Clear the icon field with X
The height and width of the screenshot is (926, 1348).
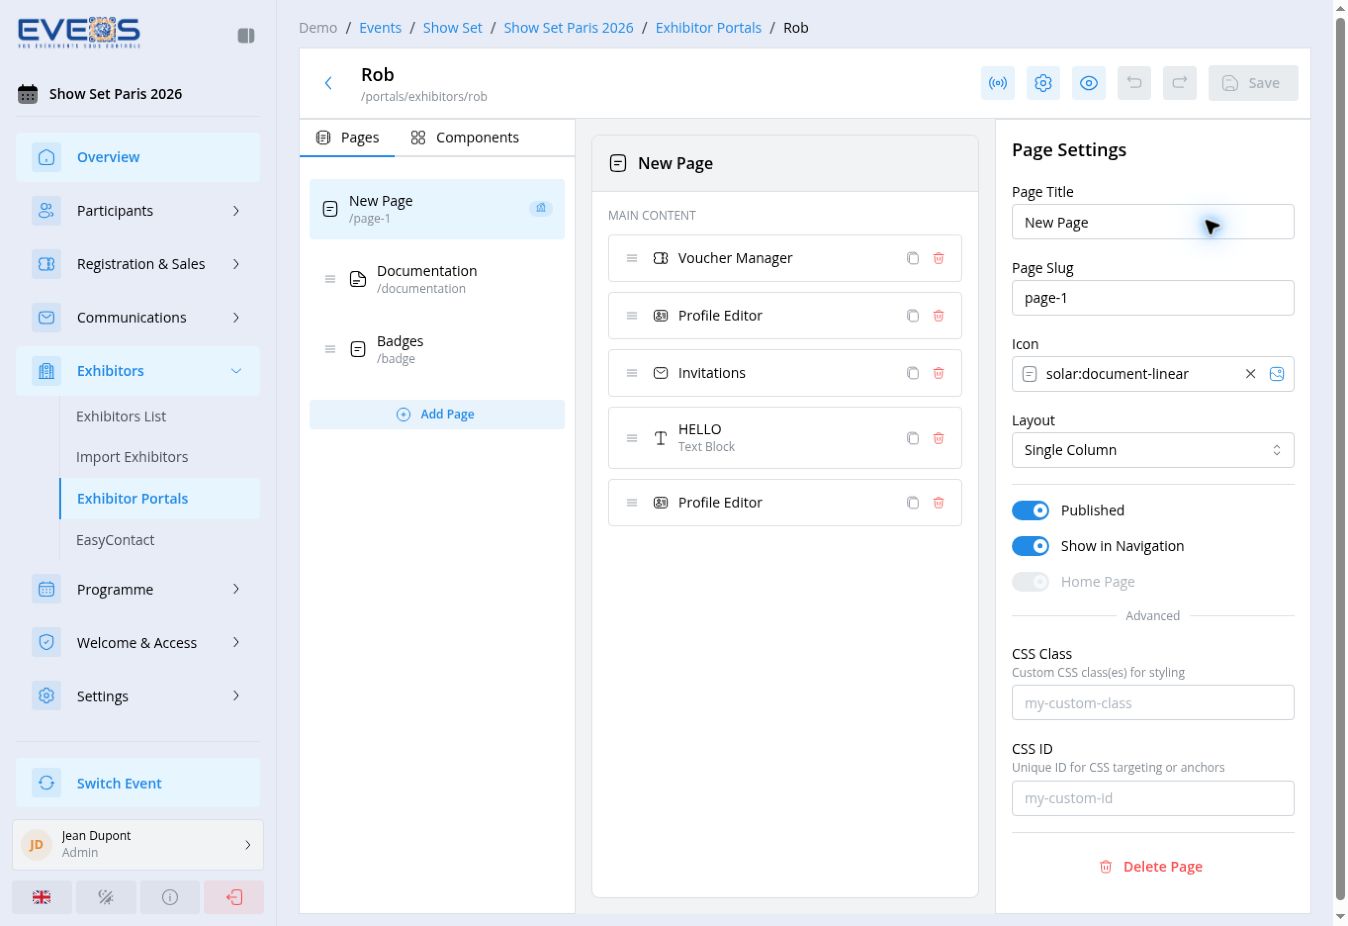coord(1250,374)
